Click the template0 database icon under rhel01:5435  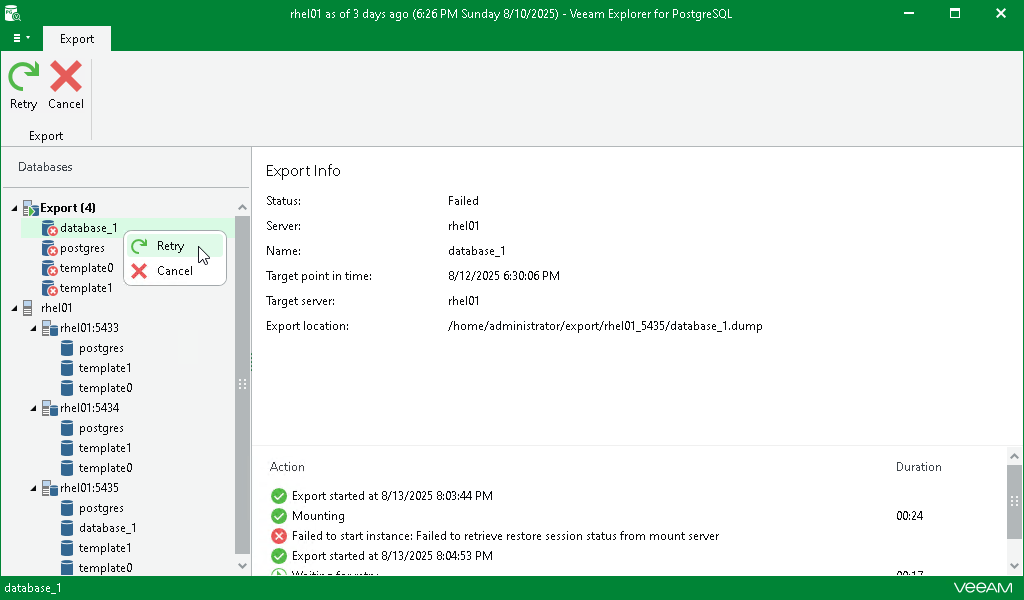[67, 568]
